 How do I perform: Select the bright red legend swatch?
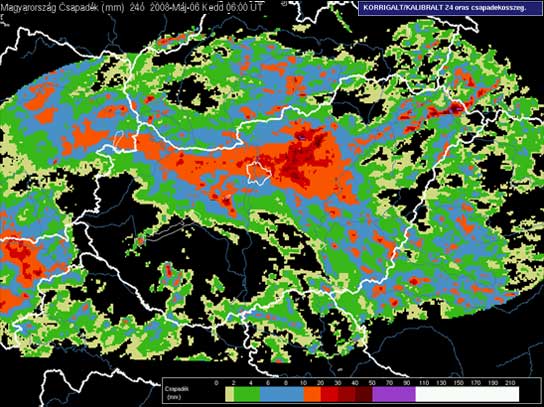(329, 394)
